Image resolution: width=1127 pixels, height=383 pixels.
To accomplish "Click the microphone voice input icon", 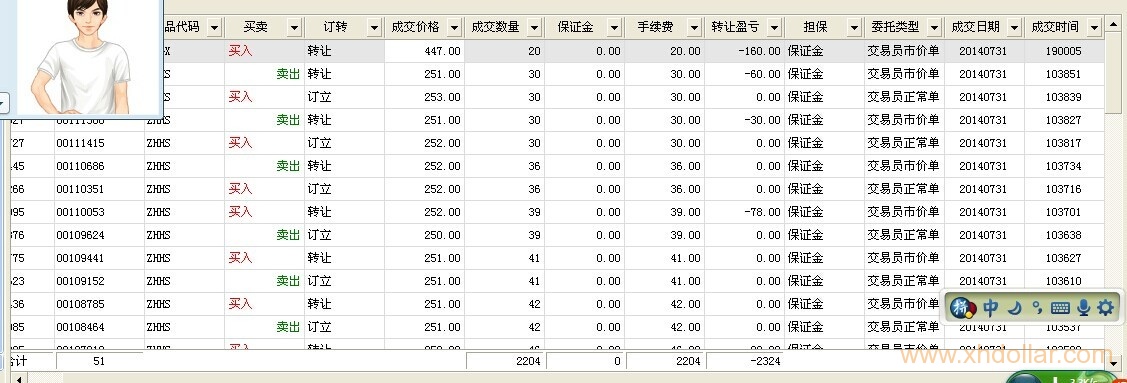I will pyautogui.click(x=1084, y=308).
